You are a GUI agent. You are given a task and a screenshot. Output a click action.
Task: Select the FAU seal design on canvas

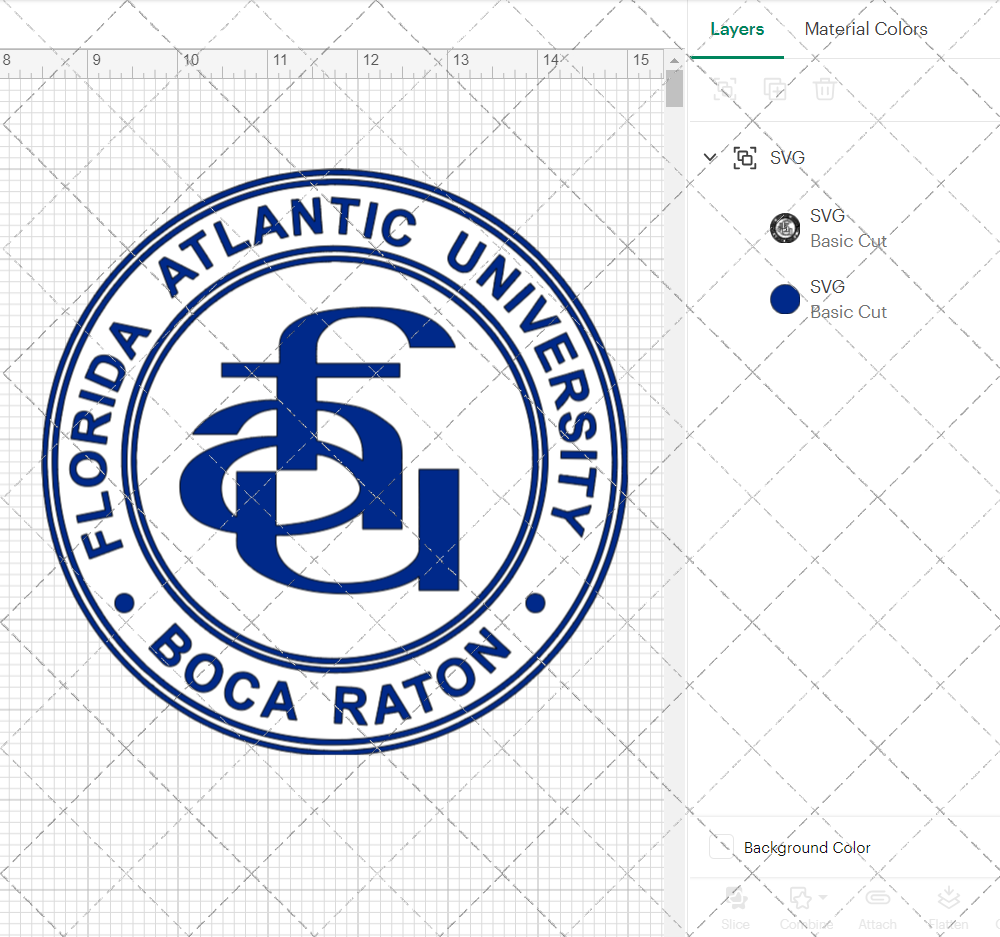tap(334, 461)
